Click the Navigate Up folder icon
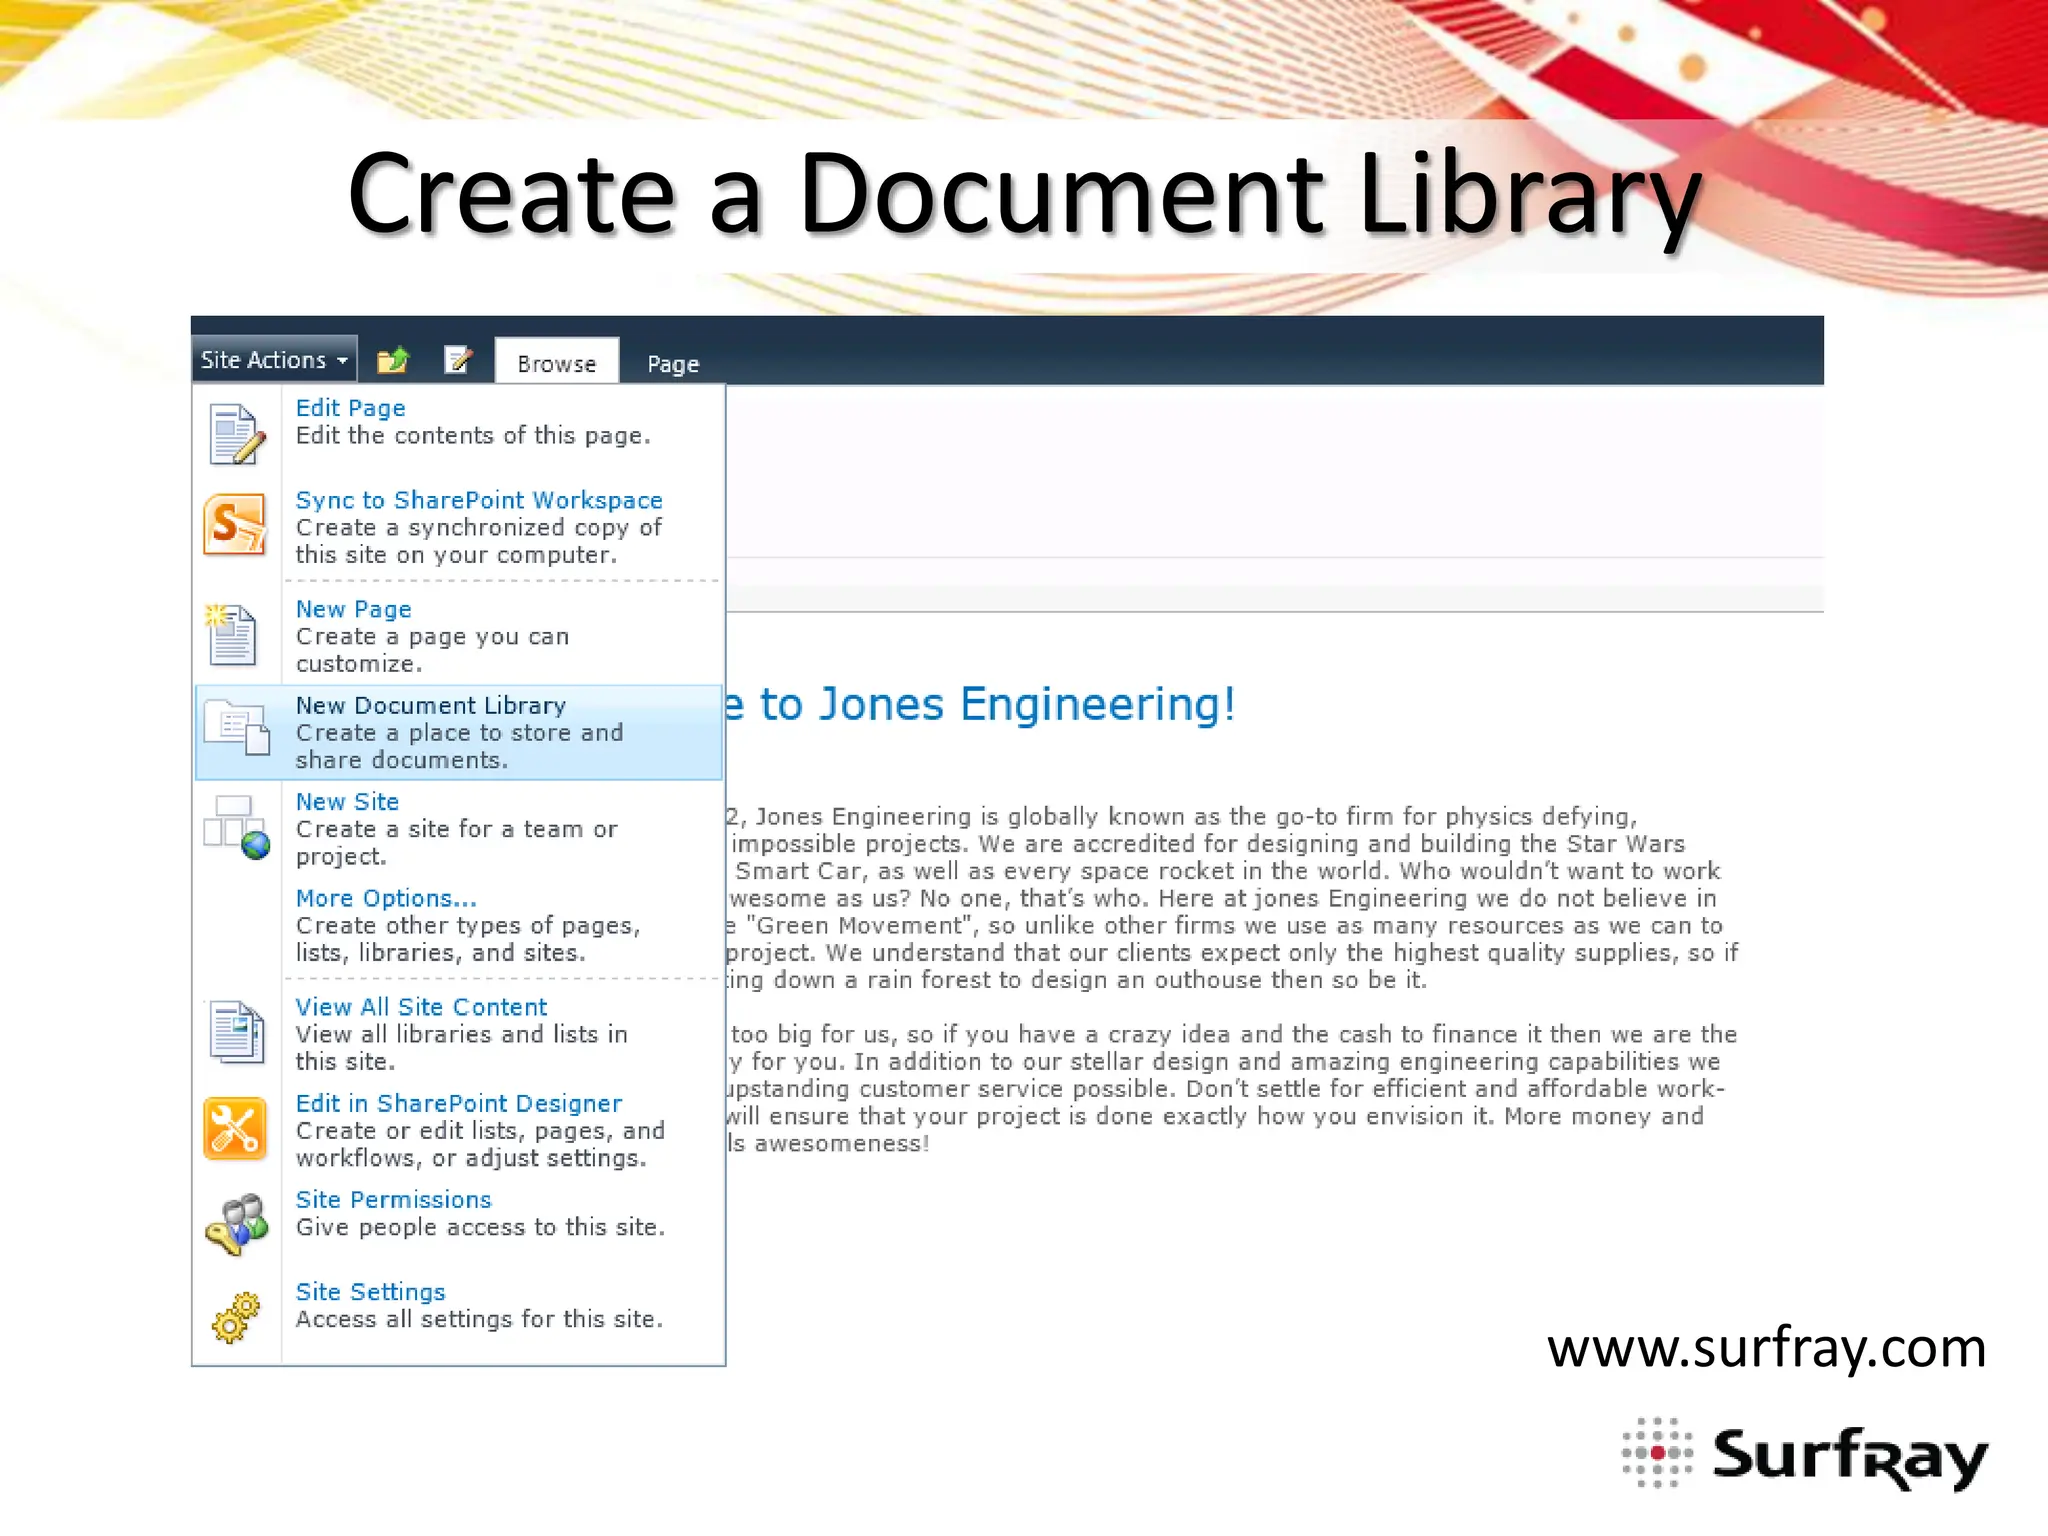This screenshot has height=1536, width=2048. click(x=393, y=360)
